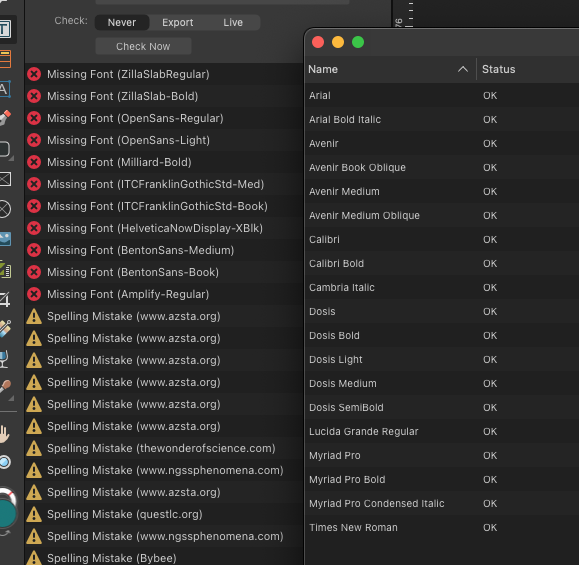Set preflight Check mode to Live
The height and width of the screenshot is (565, 579).
[x=233, y=23]
